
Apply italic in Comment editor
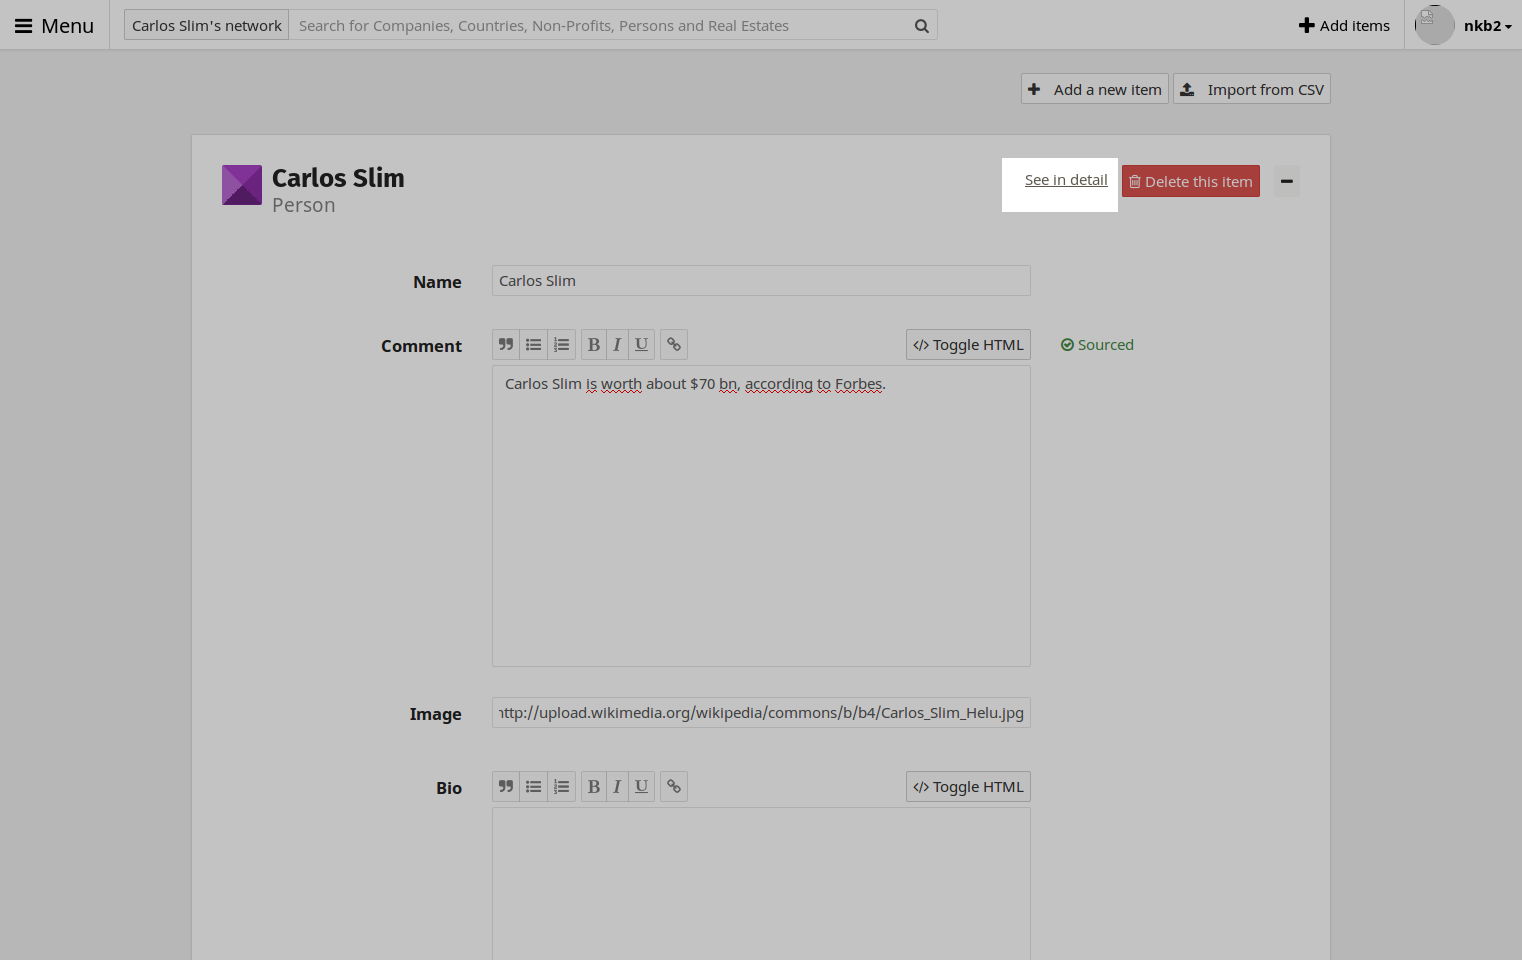tap(617, 345)
